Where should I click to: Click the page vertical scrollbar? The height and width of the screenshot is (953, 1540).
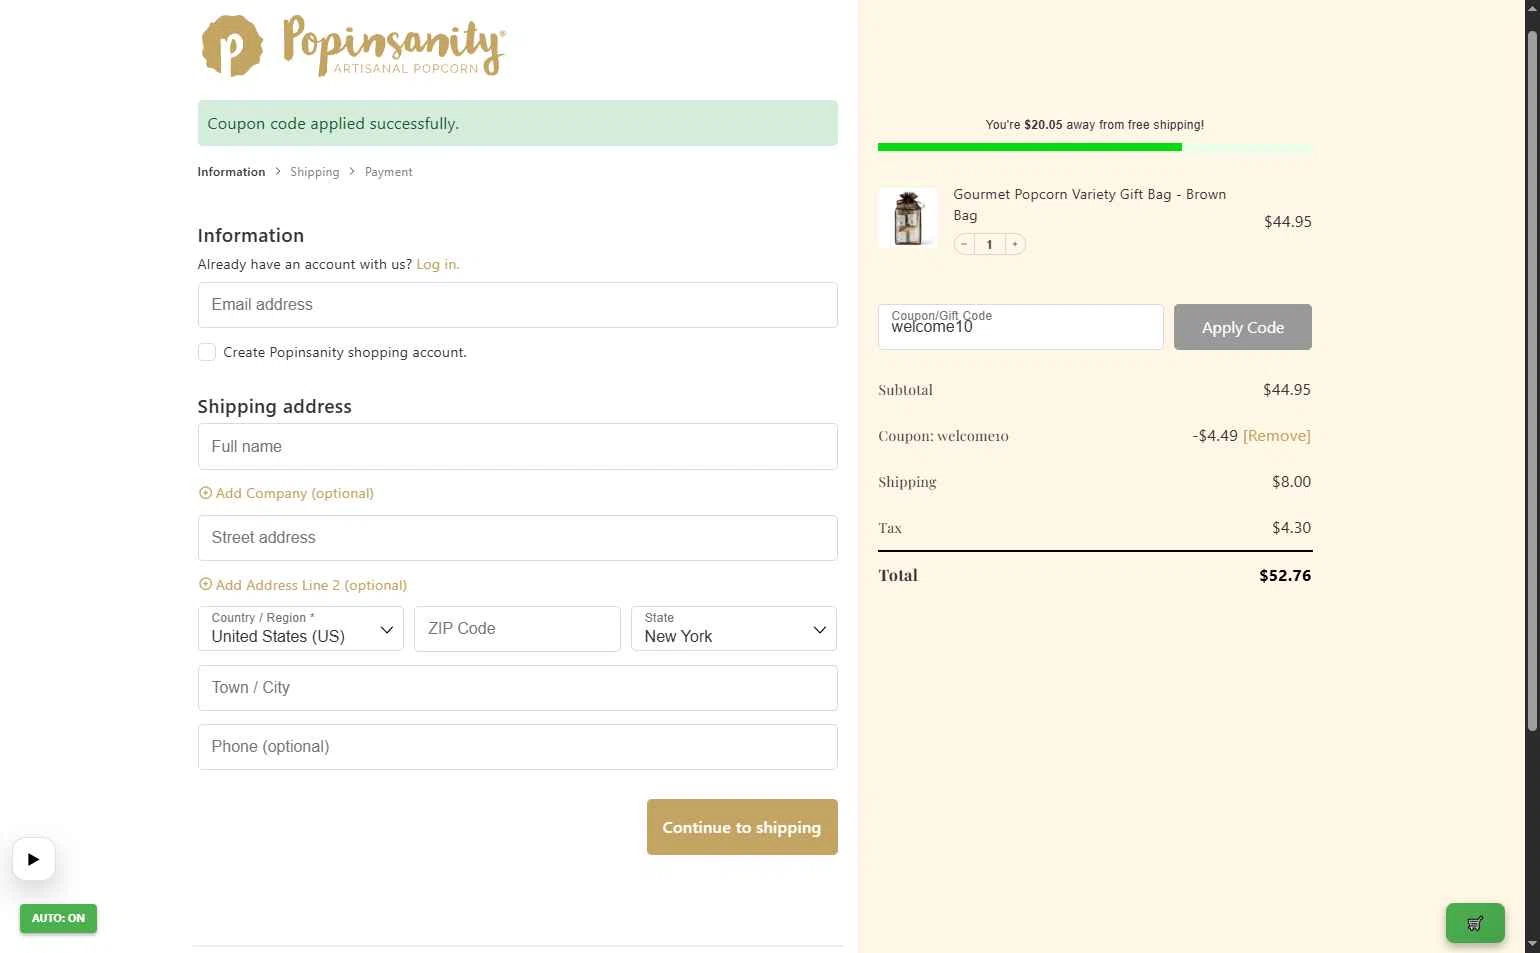pos(1532,380)
